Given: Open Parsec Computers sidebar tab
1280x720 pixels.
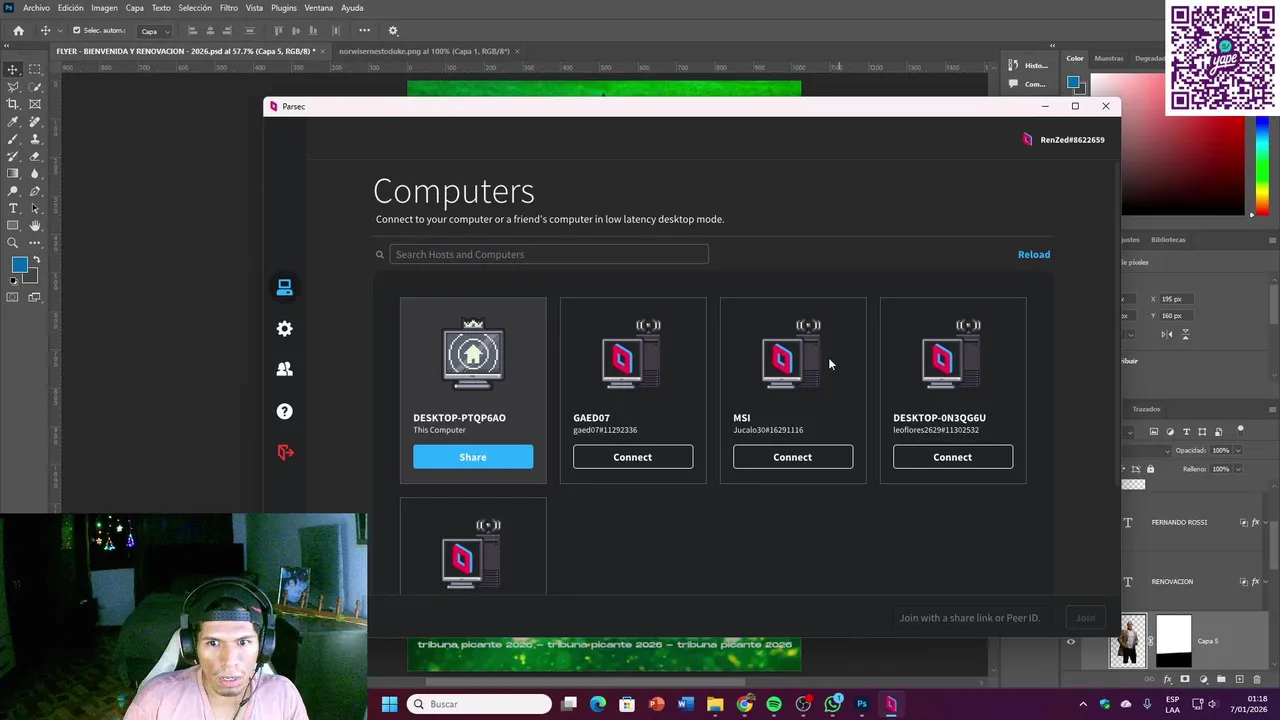Looking at the screenshot, I should pyautogui.click(x=285, y=288).
